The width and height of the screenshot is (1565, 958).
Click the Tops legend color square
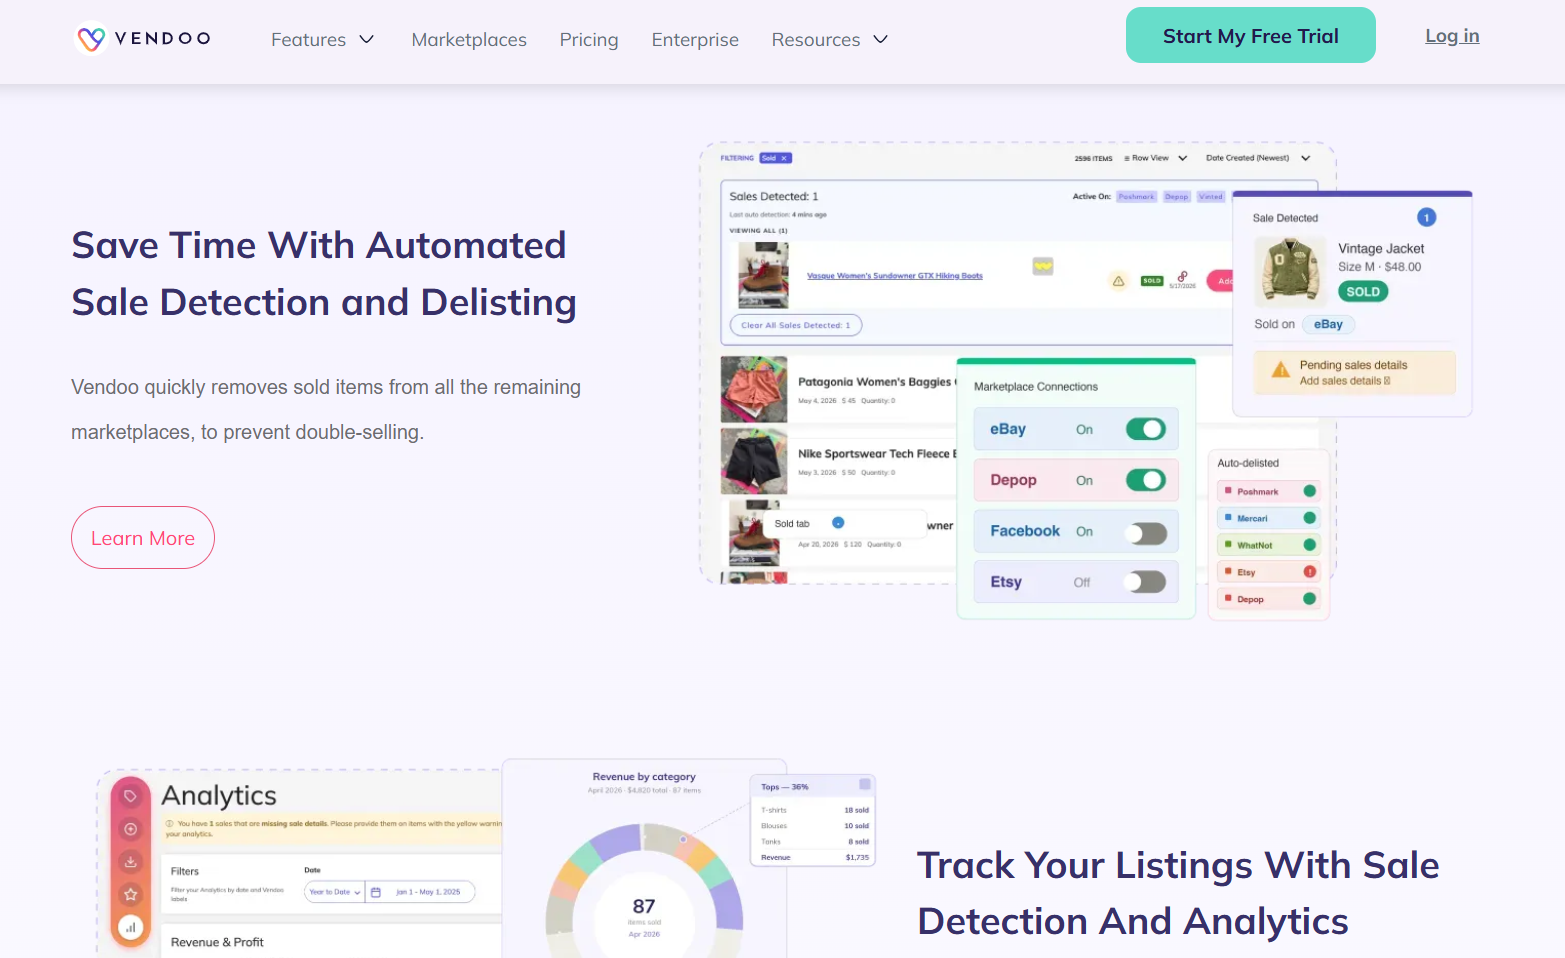(865, 783)
